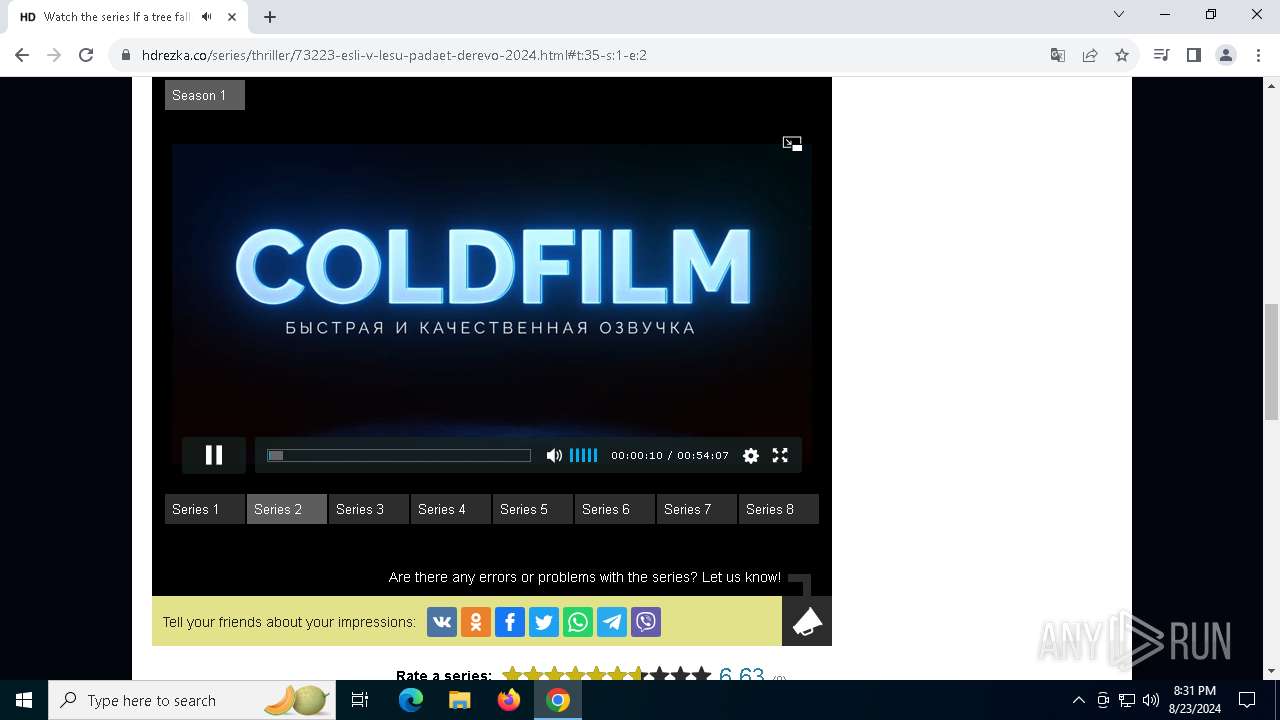Open a new browser tab
Viewport: 1280px width, 720px height.
pos(270,17)
